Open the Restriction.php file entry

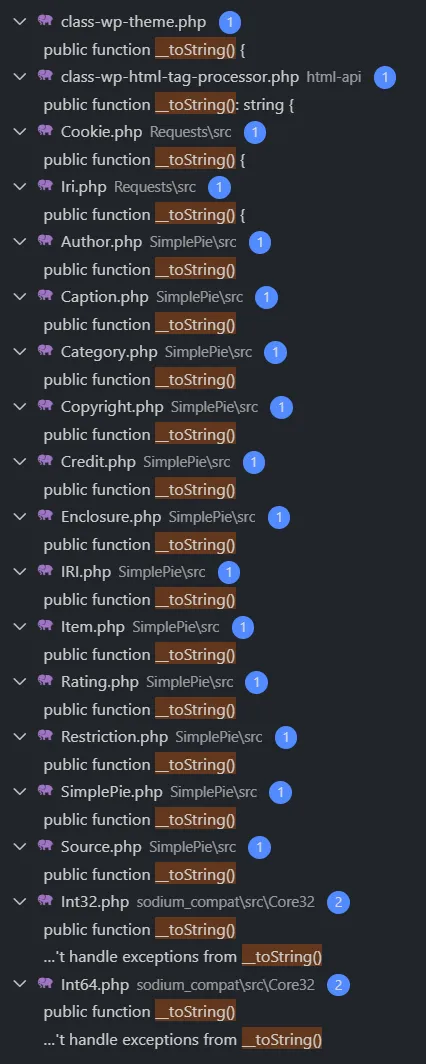[x=115, y=737]
